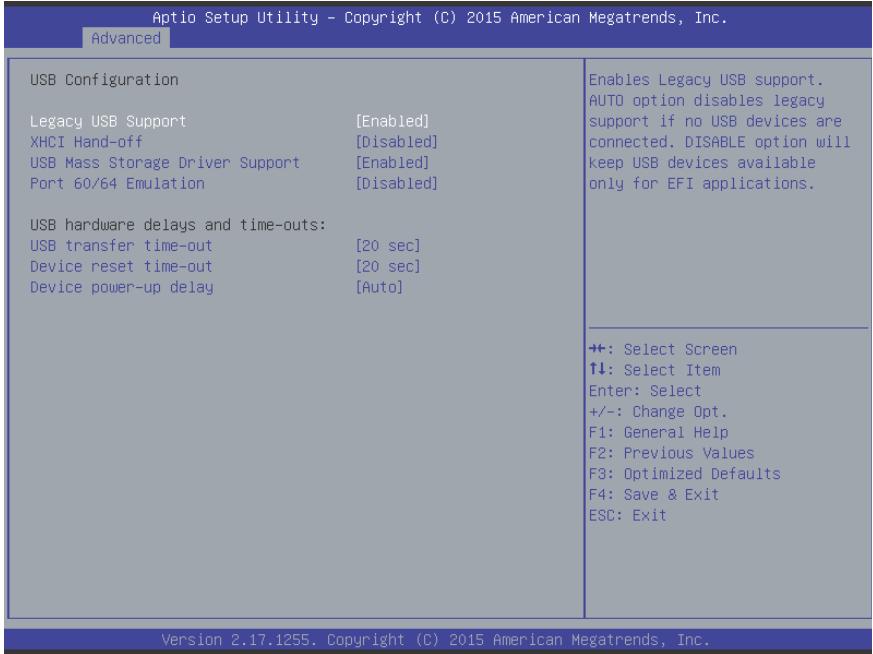Select Device power-up delay option
This screenshot has width=873, height=654.
tap(122, 287)
